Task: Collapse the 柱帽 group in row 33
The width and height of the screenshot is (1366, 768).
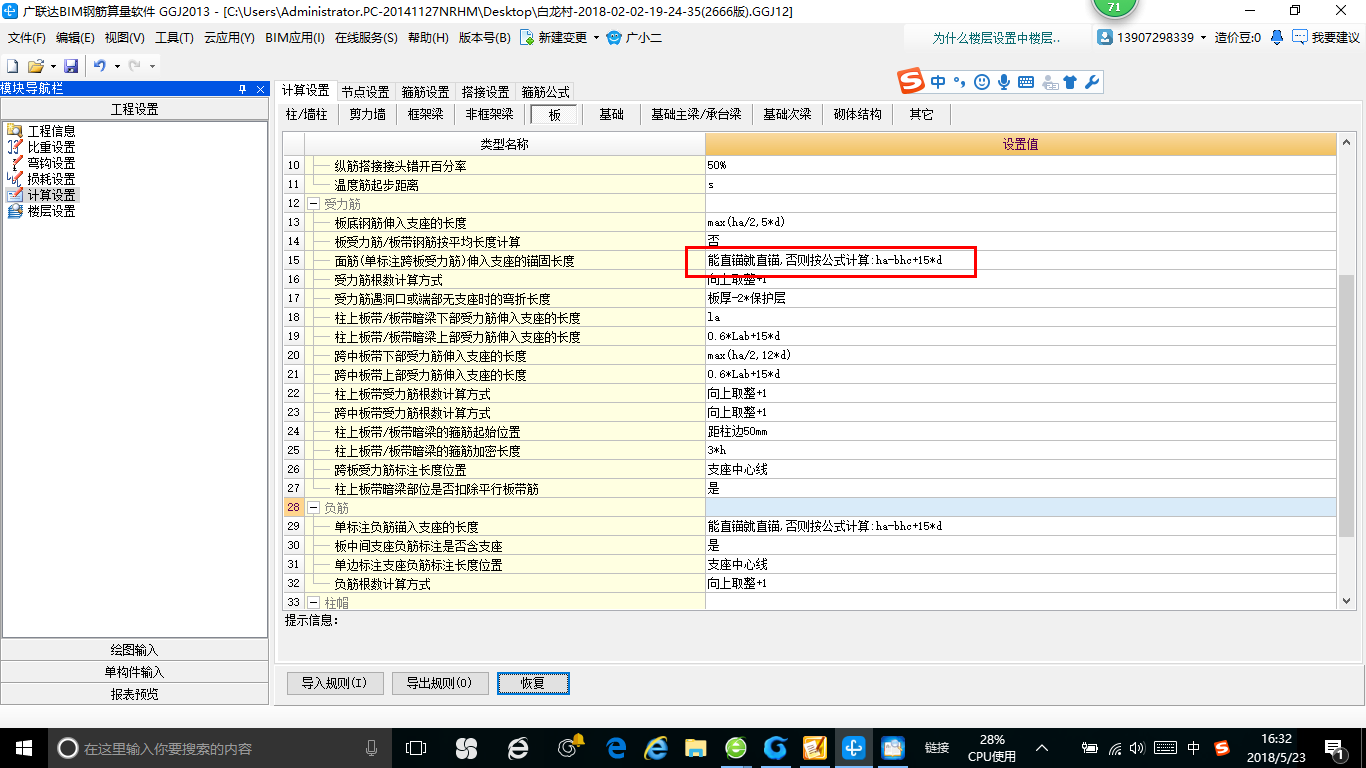Action: tap(313, 603)
